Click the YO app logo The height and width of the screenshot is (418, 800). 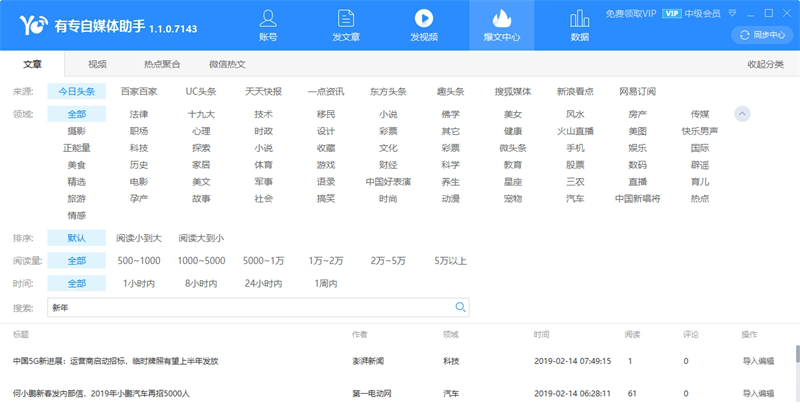click(33, 24)
